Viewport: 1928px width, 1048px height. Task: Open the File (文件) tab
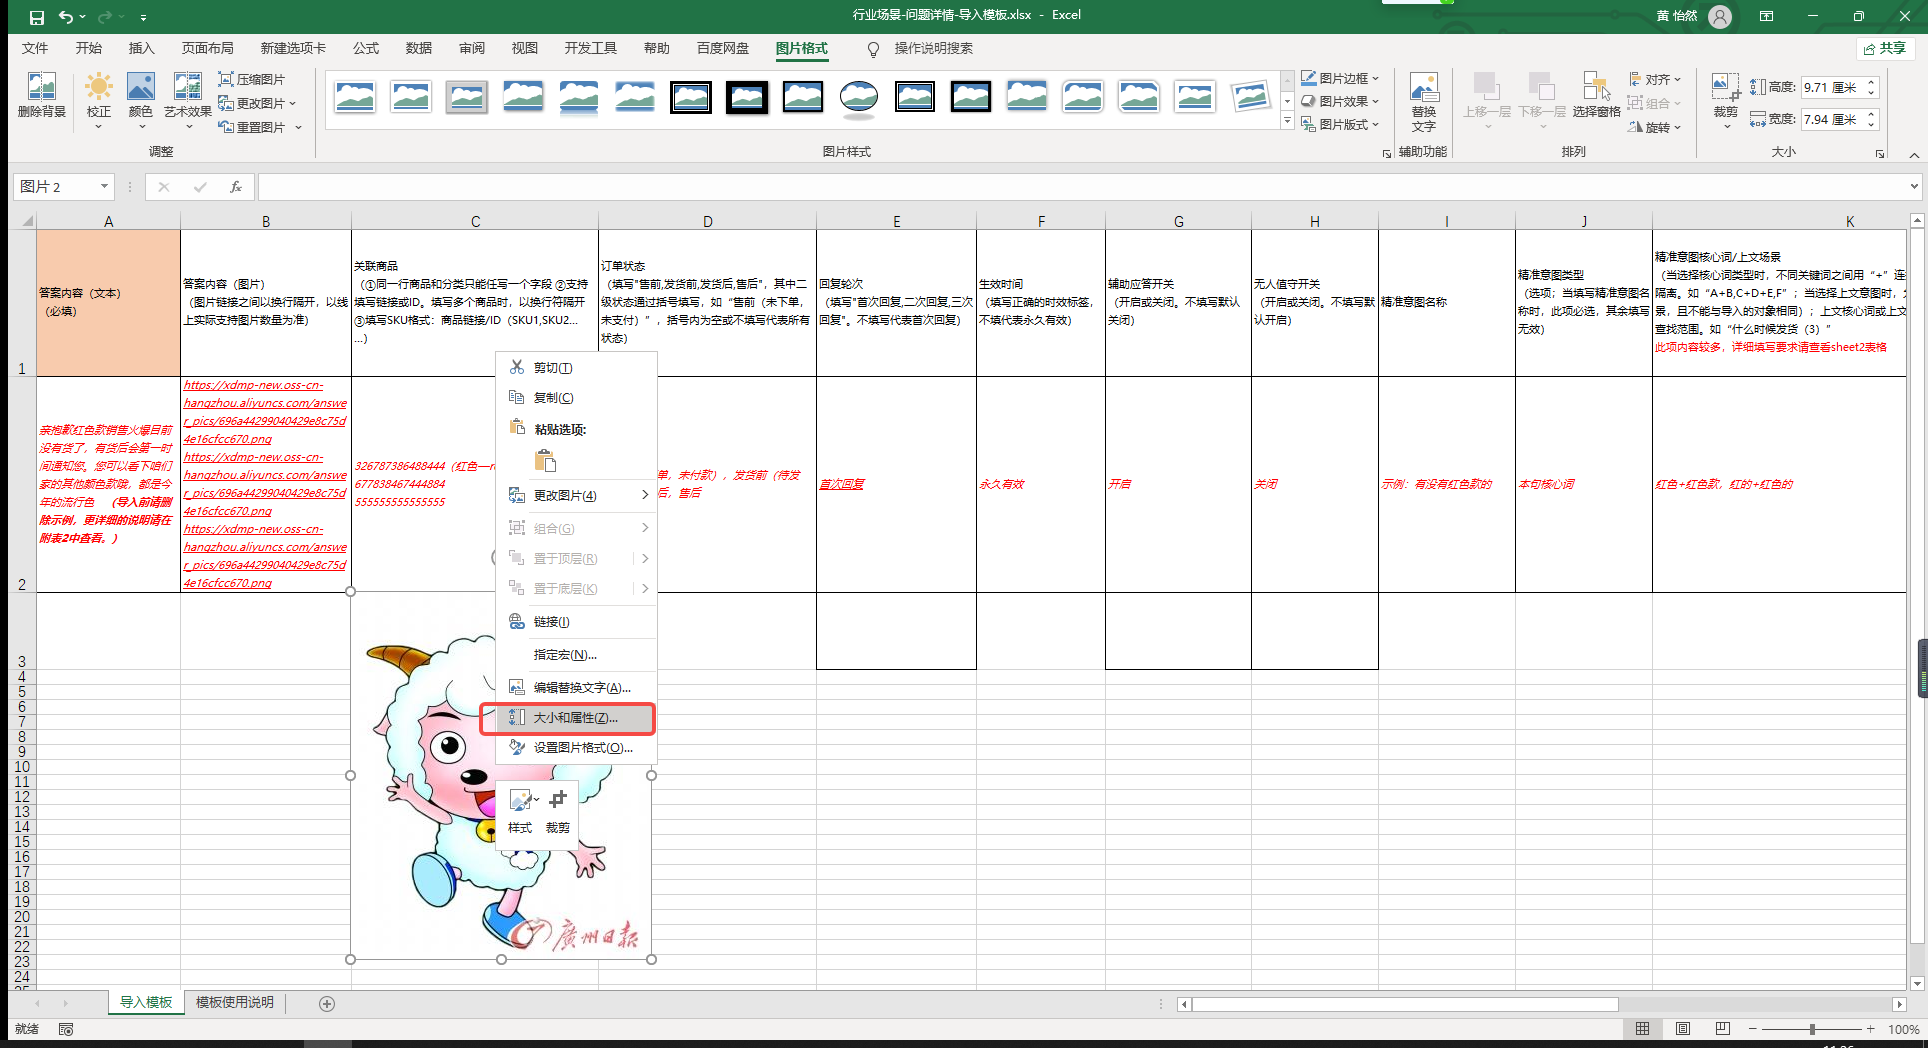(x=35, y=48)
